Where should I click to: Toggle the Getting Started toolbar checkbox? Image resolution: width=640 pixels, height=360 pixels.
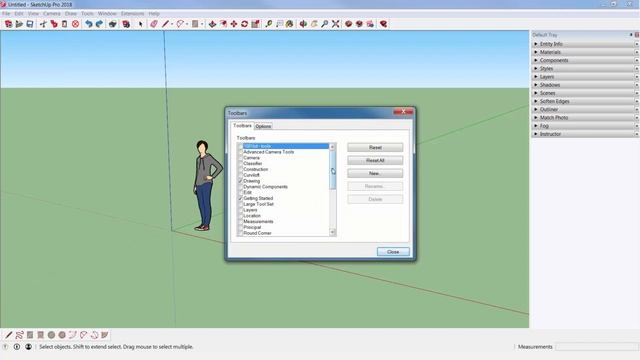(x=240, y=198)
